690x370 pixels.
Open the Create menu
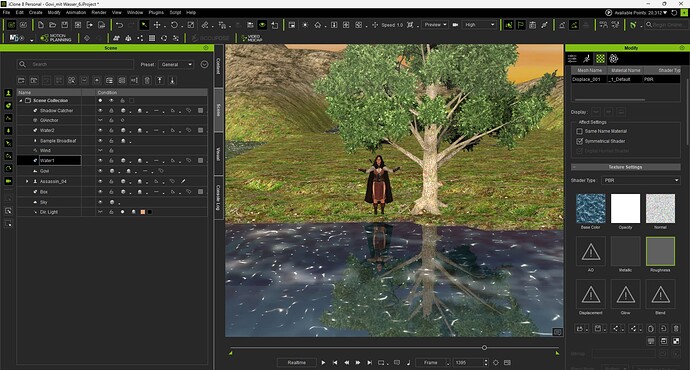36,13
